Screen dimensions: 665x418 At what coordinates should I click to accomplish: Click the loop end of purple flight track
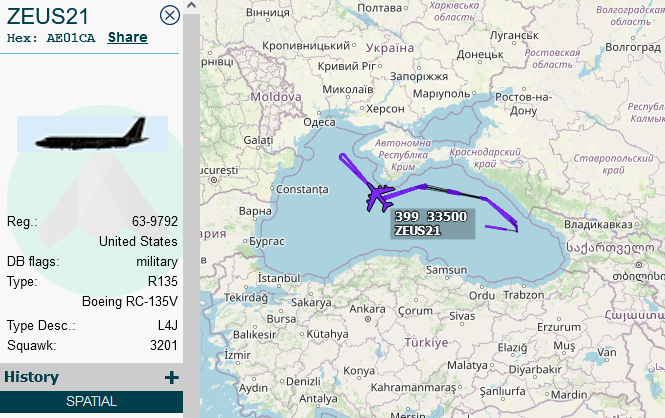(342, 157)
